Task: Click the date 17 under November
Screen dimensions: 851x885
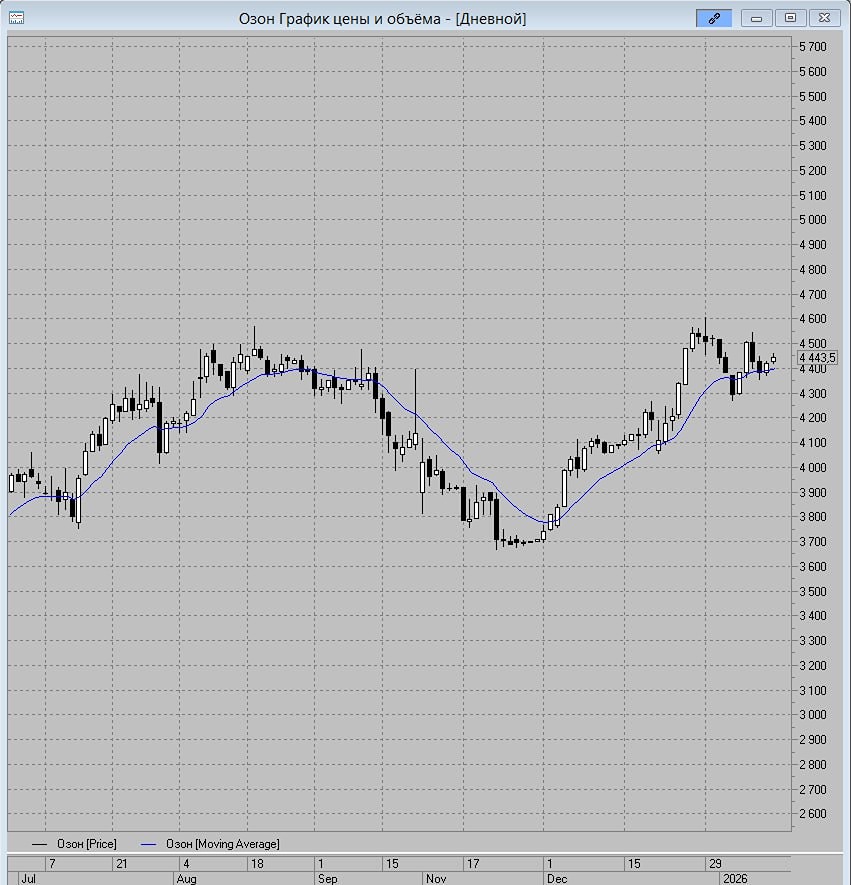Action: pyautogui.click(x=473, y=864)
